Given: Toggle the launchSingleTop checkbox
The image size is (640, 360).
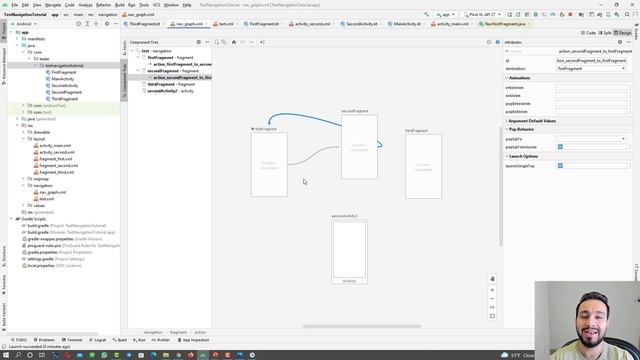Looking at the screenshot, I should click(560, 166).
